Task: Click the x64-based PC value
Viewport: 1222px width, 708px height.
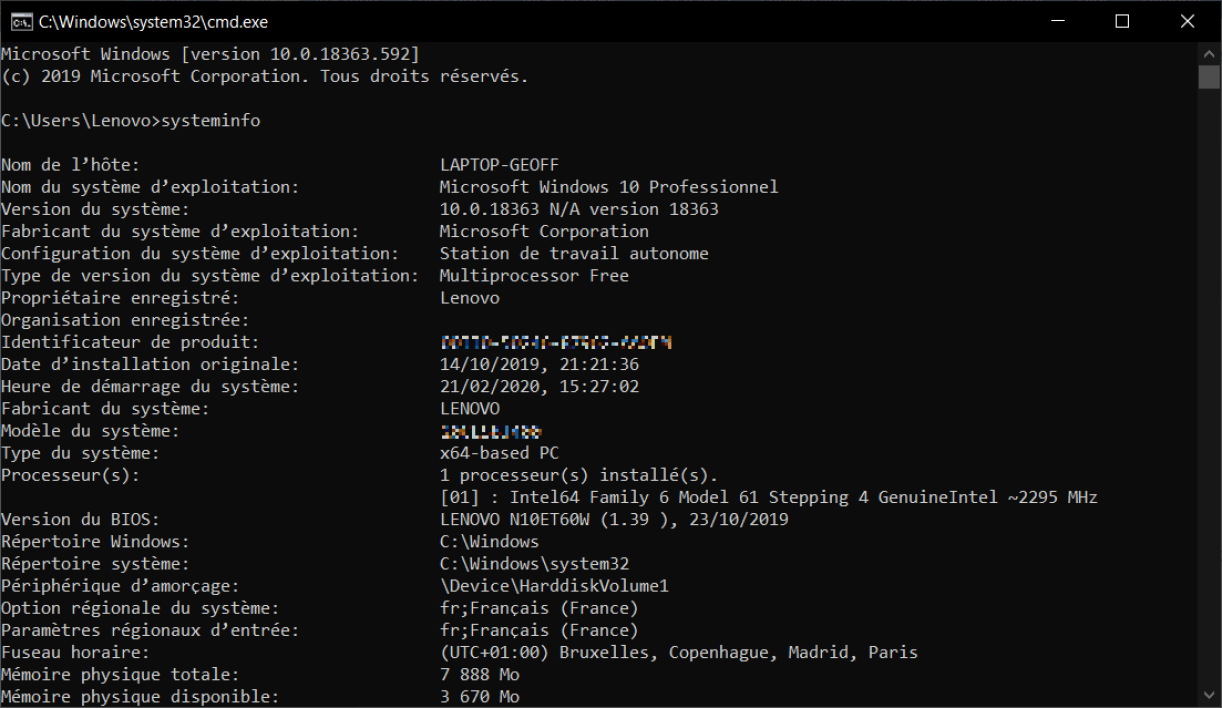Action: [499, 454]
